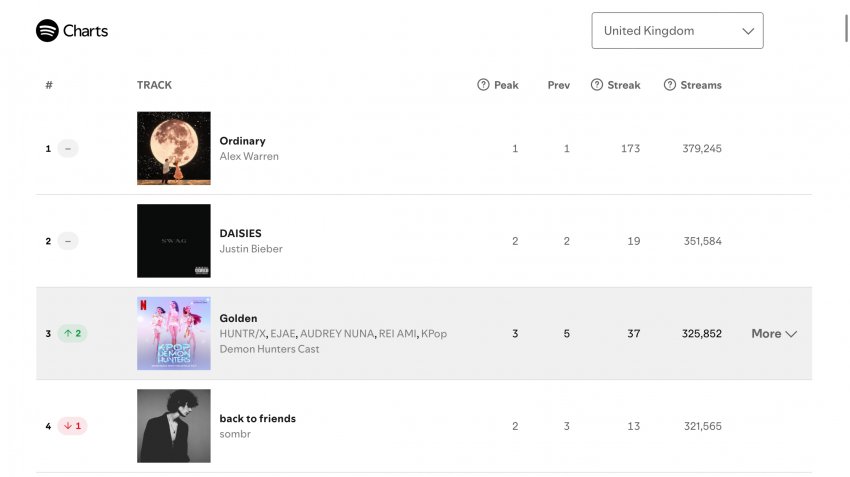Click the Streams column help icon
The width and height of the screenshot is (850, 477).
pyautogui.click(x=670, y=85)
